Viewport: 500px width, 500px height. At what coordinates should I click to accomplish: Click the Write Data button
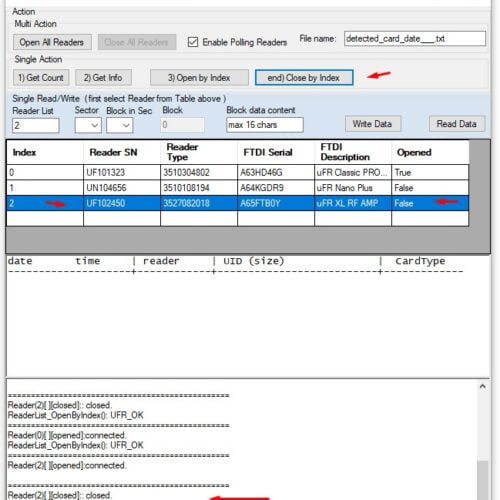pyautogui.click(x=373, y=124)
